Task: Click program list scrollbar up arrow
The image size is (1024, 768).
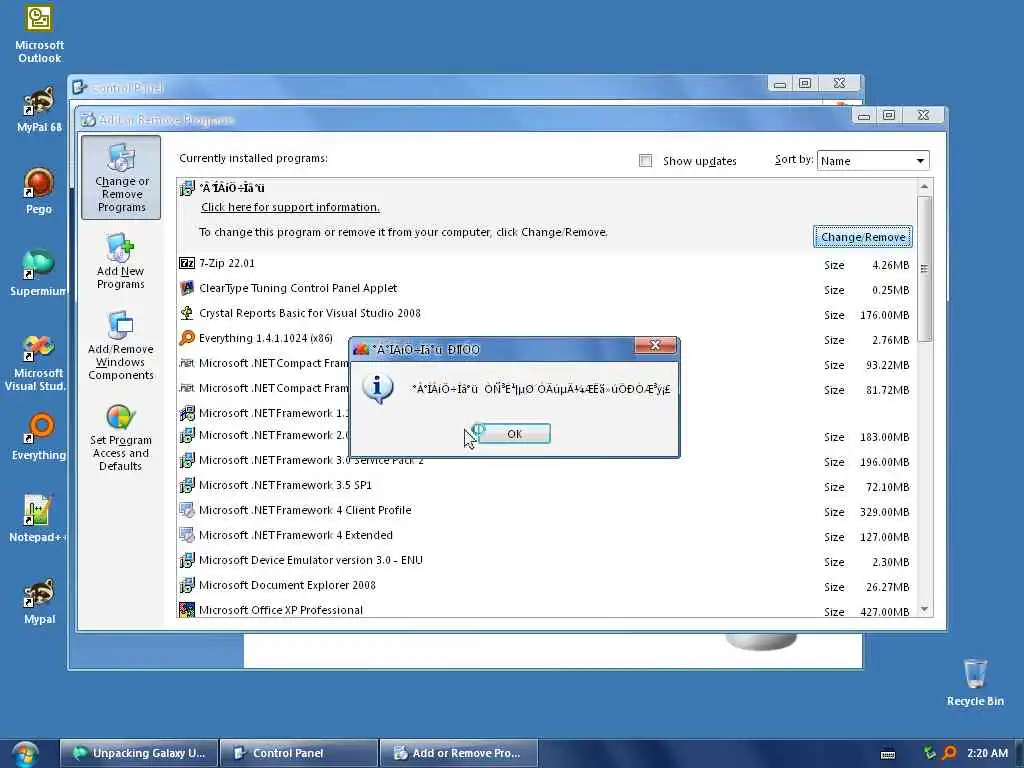Action: click(924, 187)
